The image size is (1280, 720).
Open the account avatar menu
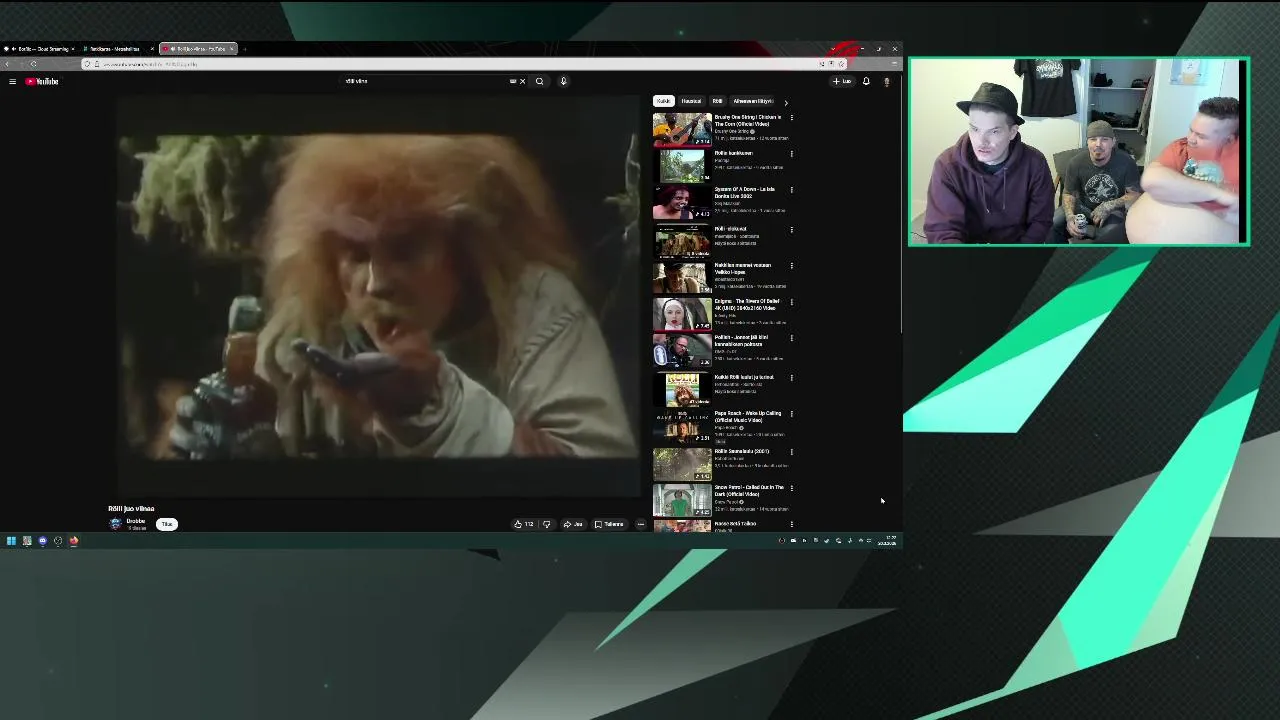click(886, 81)
